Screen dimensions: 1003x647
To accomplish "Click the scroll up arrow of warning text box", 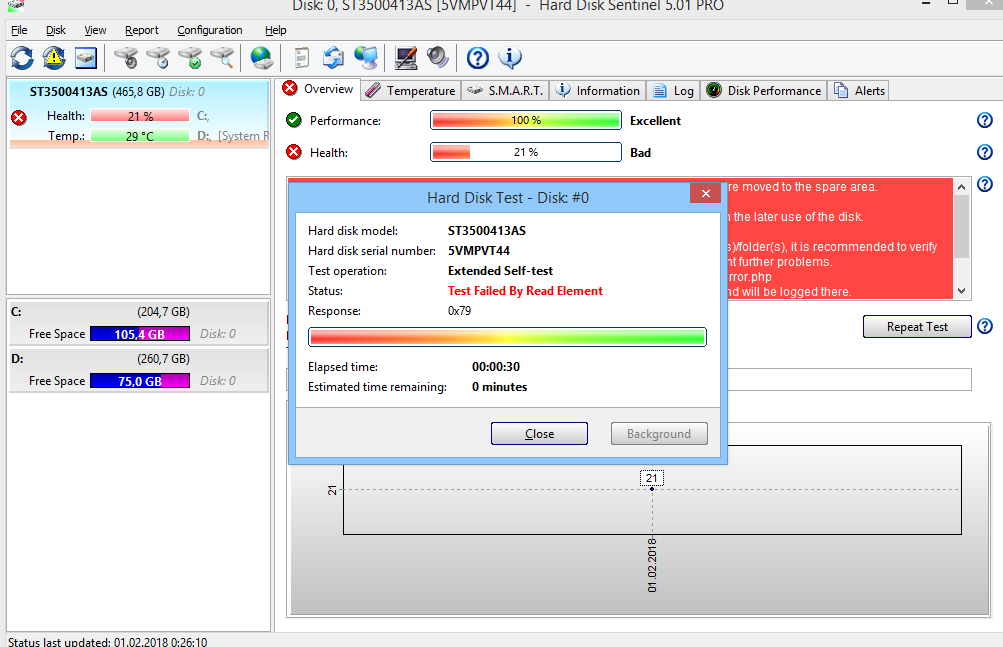I will point(961,187).
